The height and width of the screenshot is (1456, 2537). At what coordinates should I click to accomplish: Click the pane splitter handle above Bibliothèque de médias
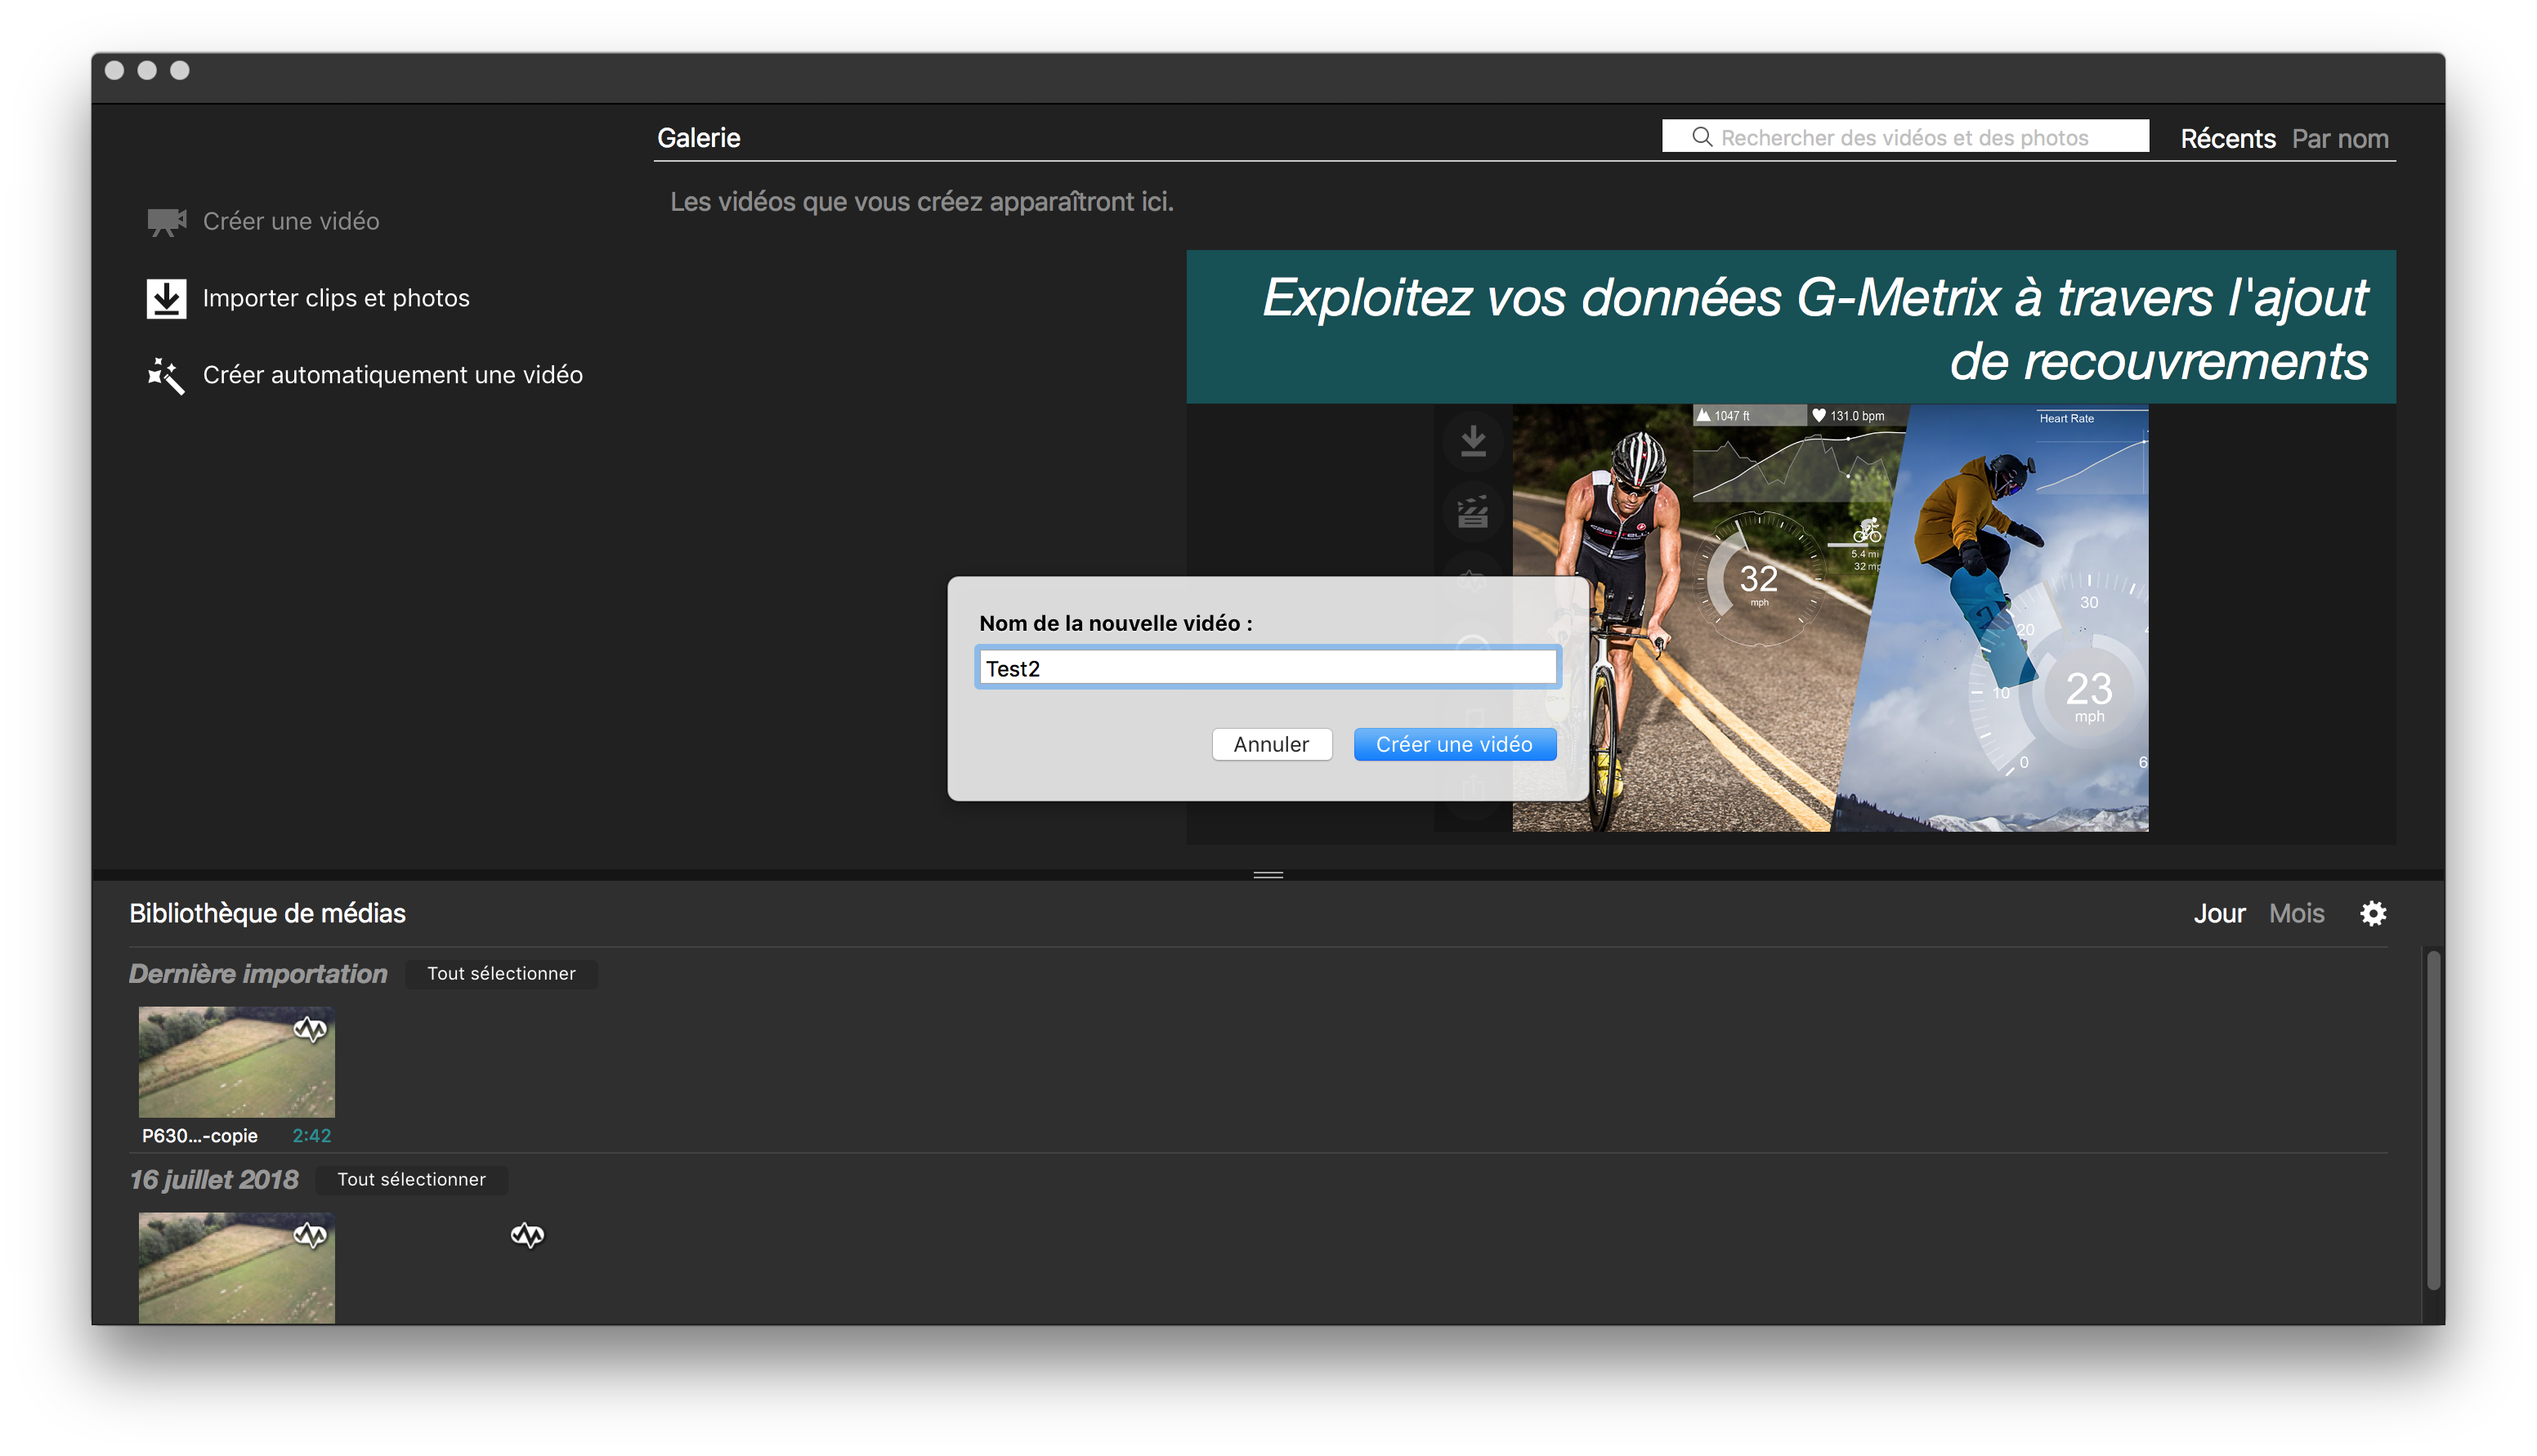1268,875
